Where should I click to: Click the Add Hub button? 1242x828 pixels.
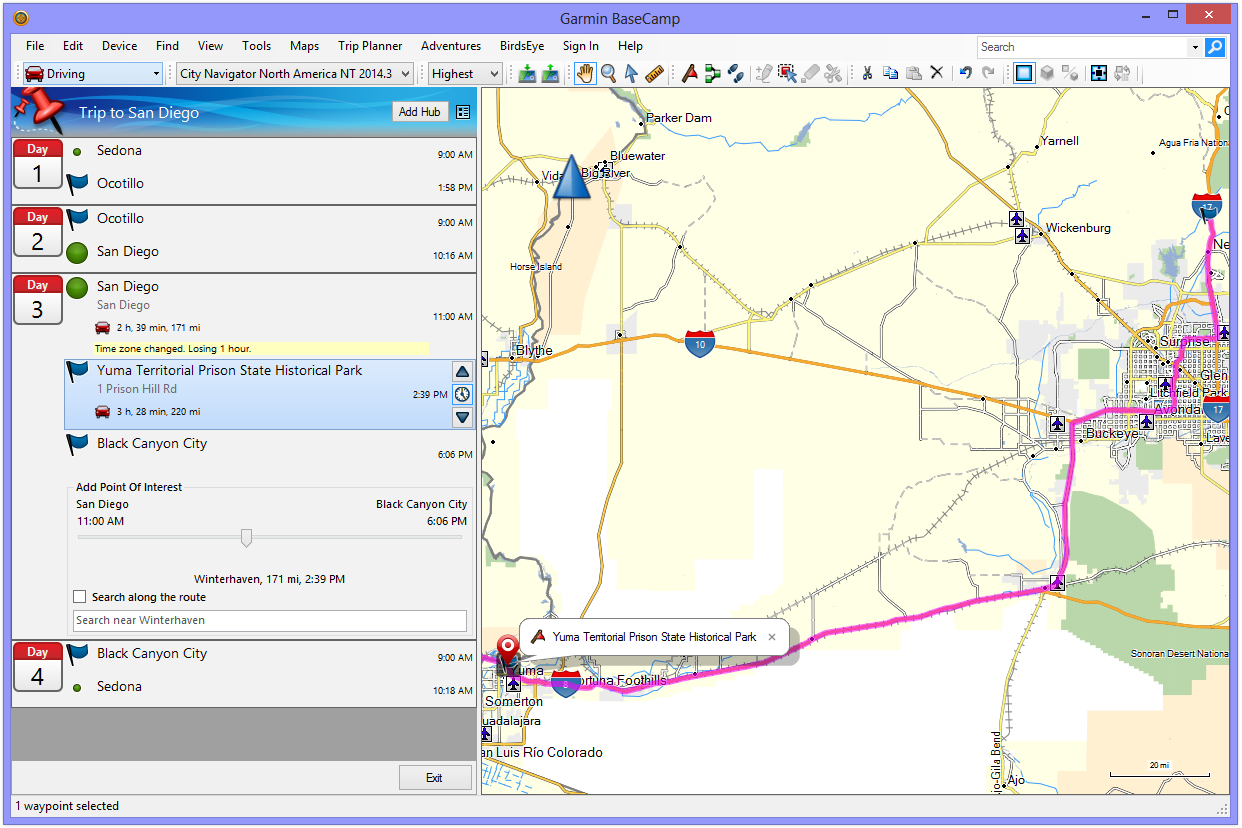[419, 112]
